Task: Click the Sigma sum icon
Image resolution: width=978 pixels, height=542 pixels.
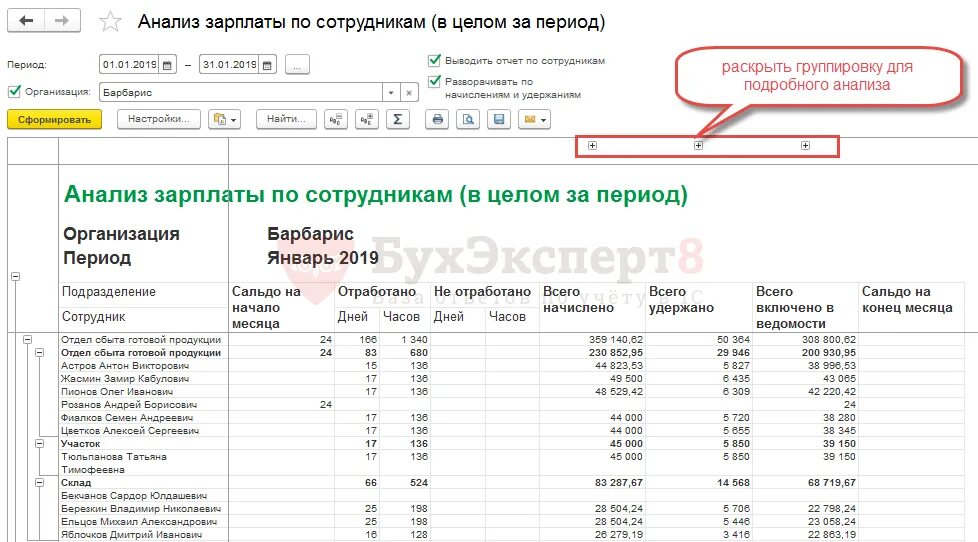Action: click(x=397, y=119)
